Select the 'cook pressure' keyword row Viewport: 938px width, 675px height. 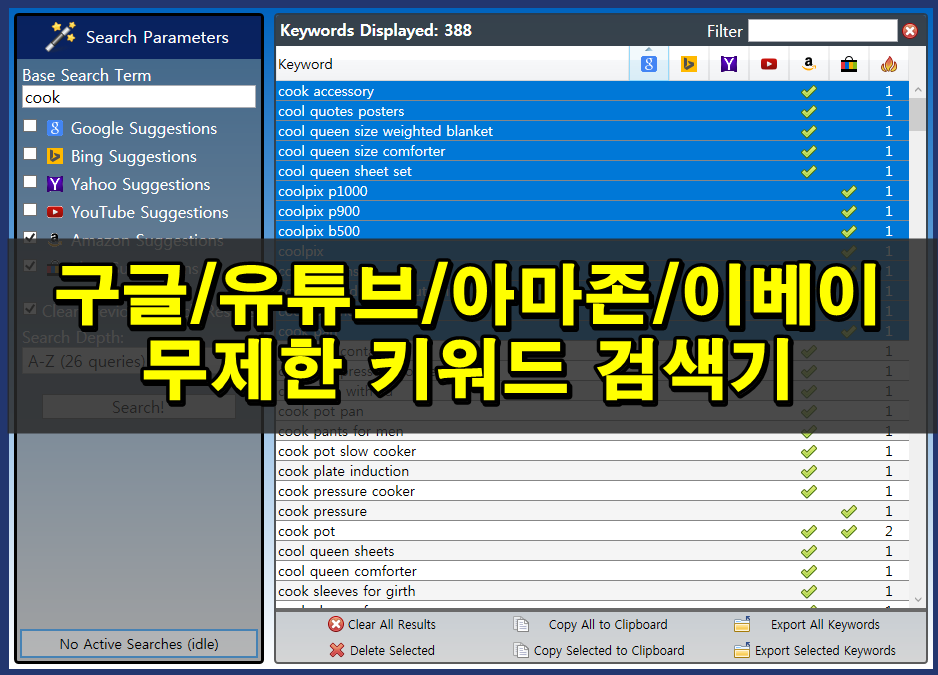click(x=592, y=511)
